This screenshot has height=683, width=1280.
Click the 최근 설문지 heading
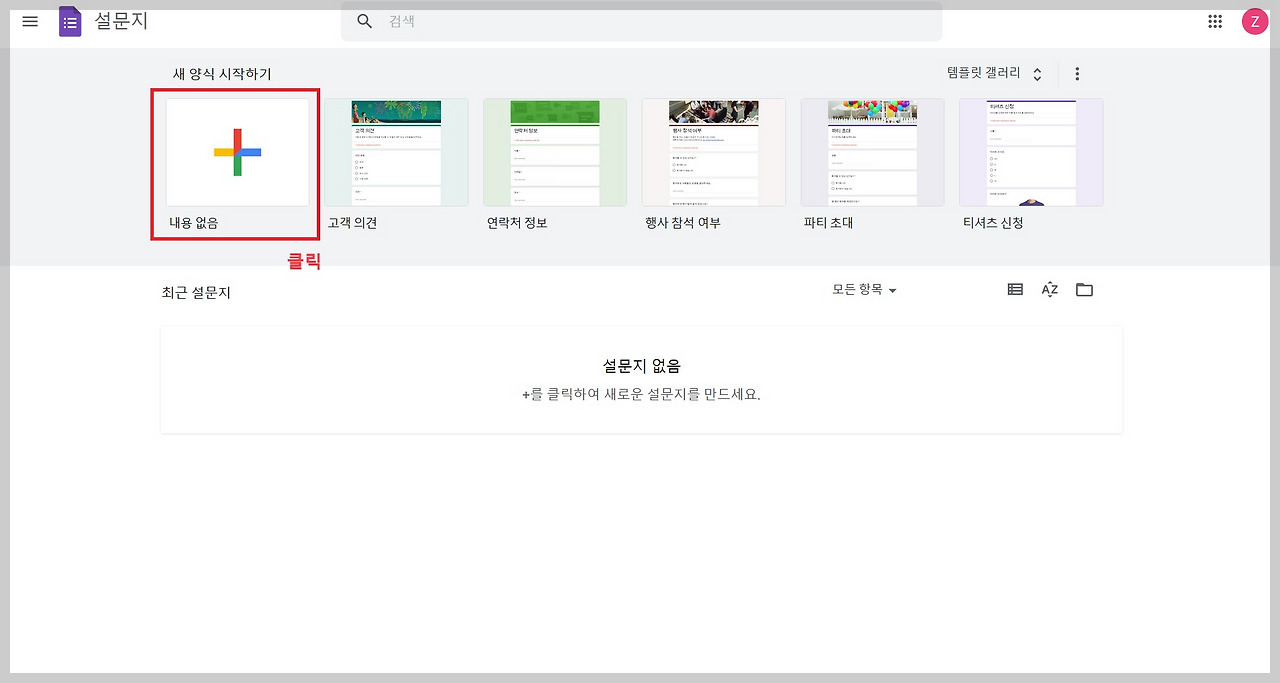[x=196, y=293]
